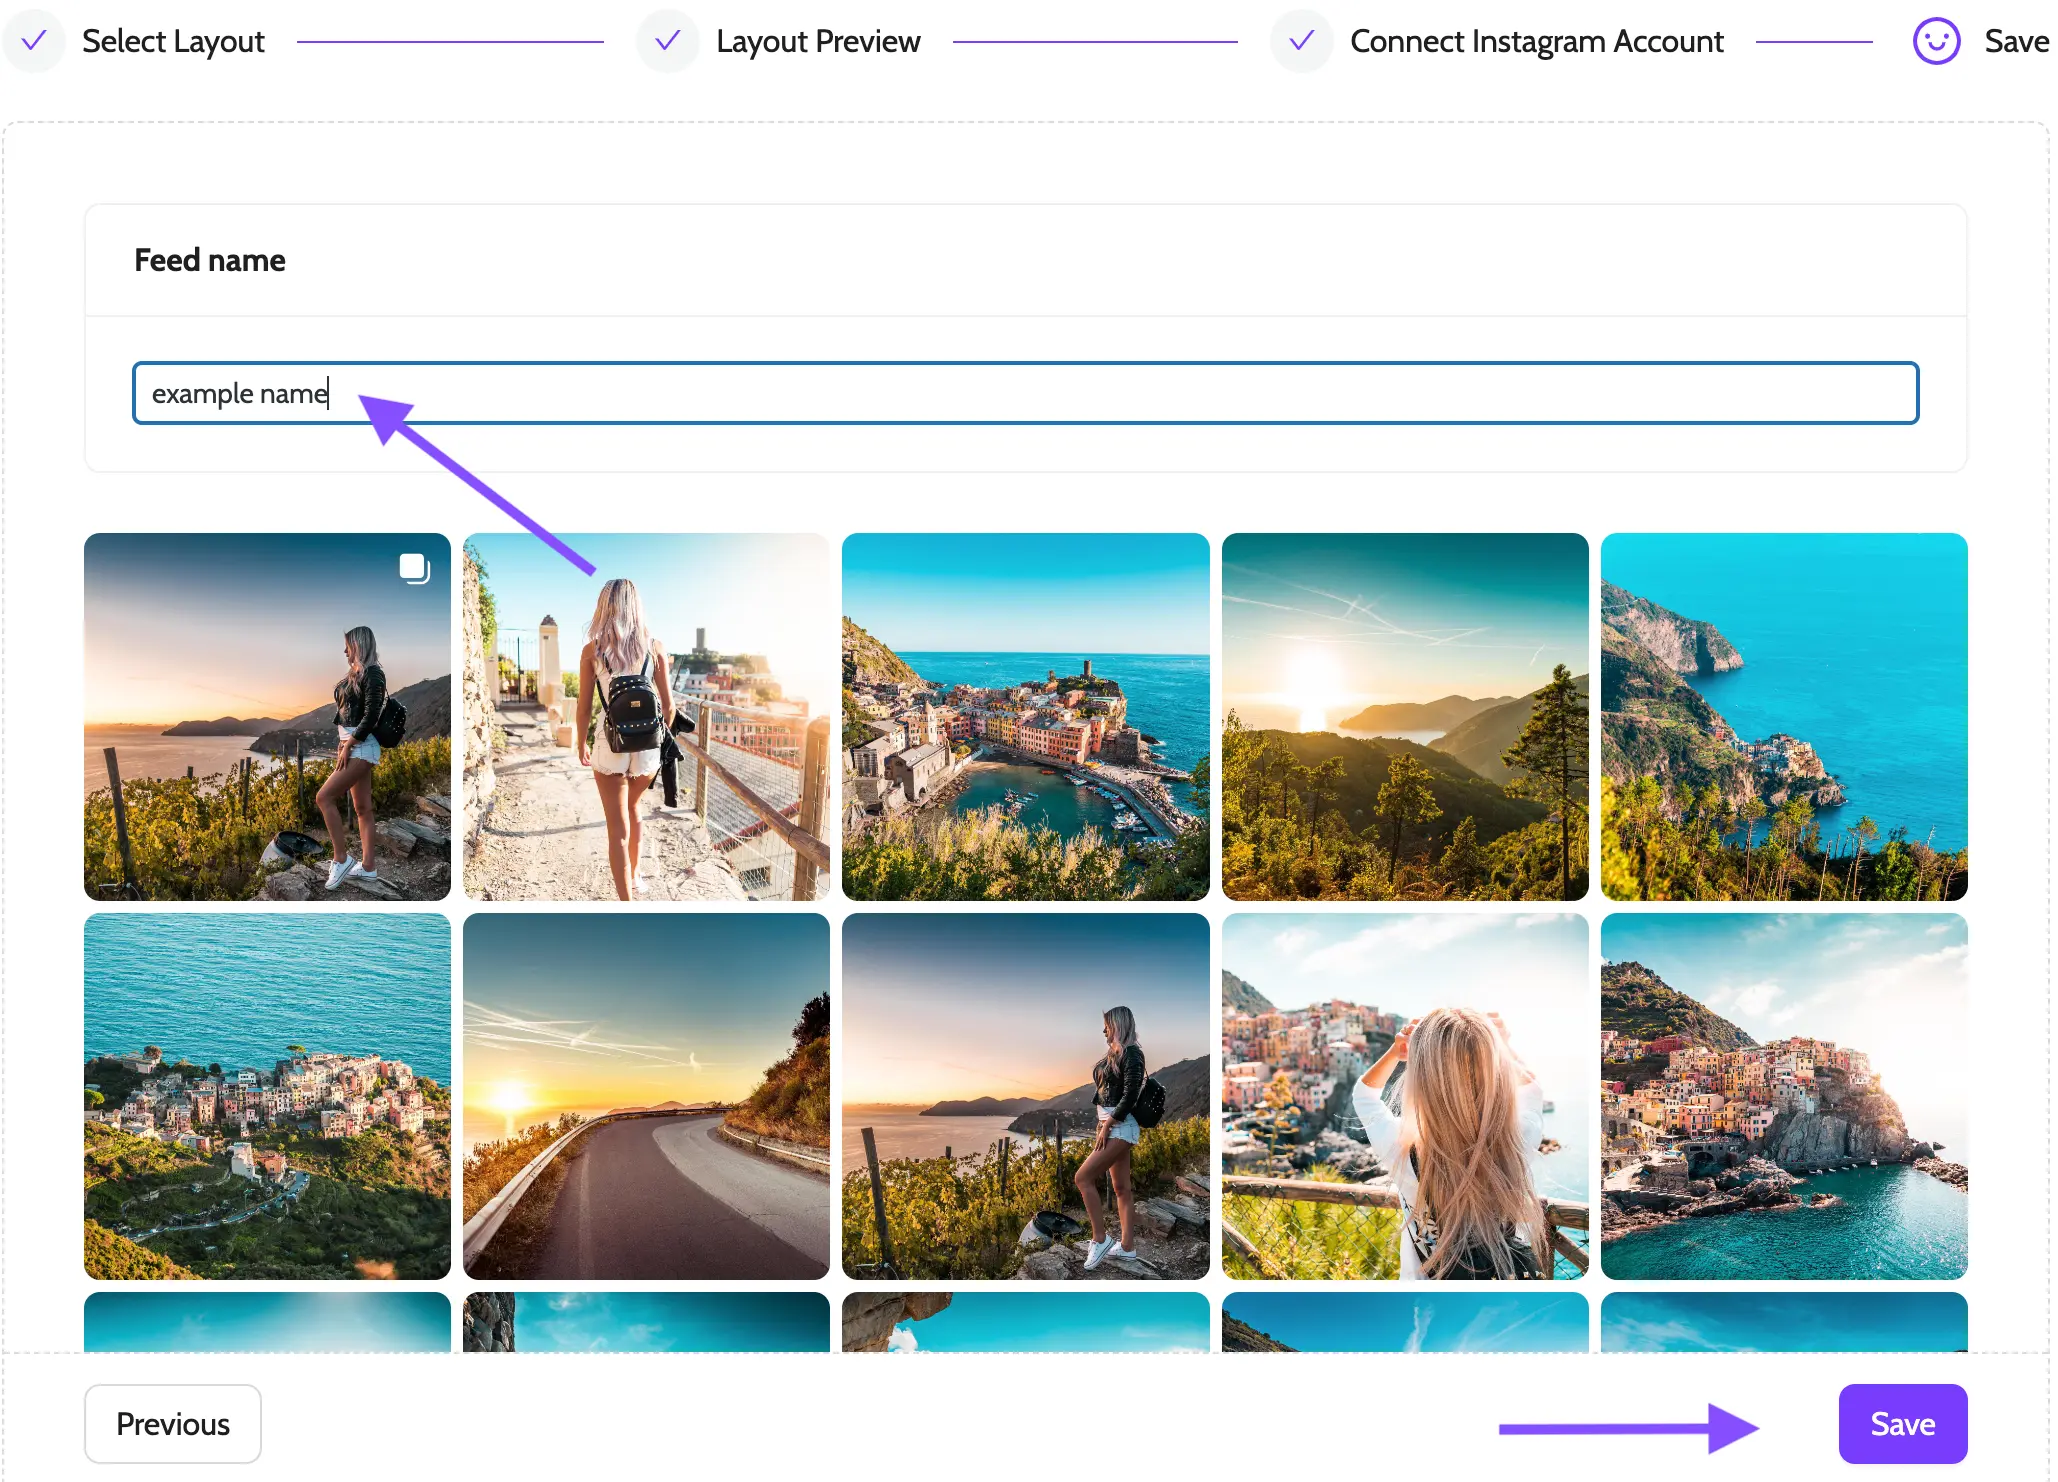This screenshot has height=1482, width=2058.
Task: Click the Save button
Action: pyautogui.click(x=1901, y=1423)
